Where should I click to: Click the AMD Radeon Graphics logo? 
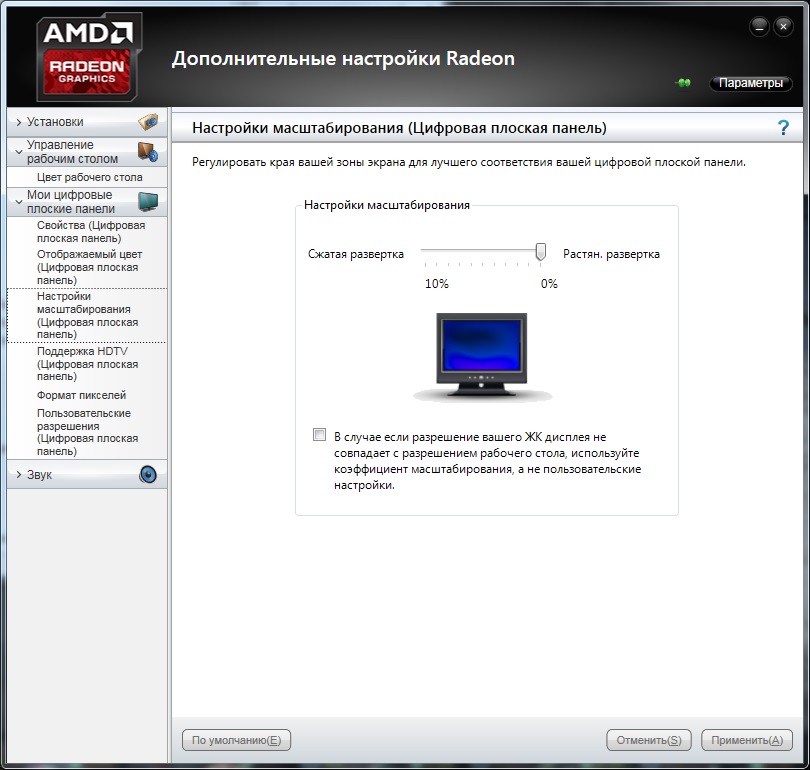pos(89,58)
